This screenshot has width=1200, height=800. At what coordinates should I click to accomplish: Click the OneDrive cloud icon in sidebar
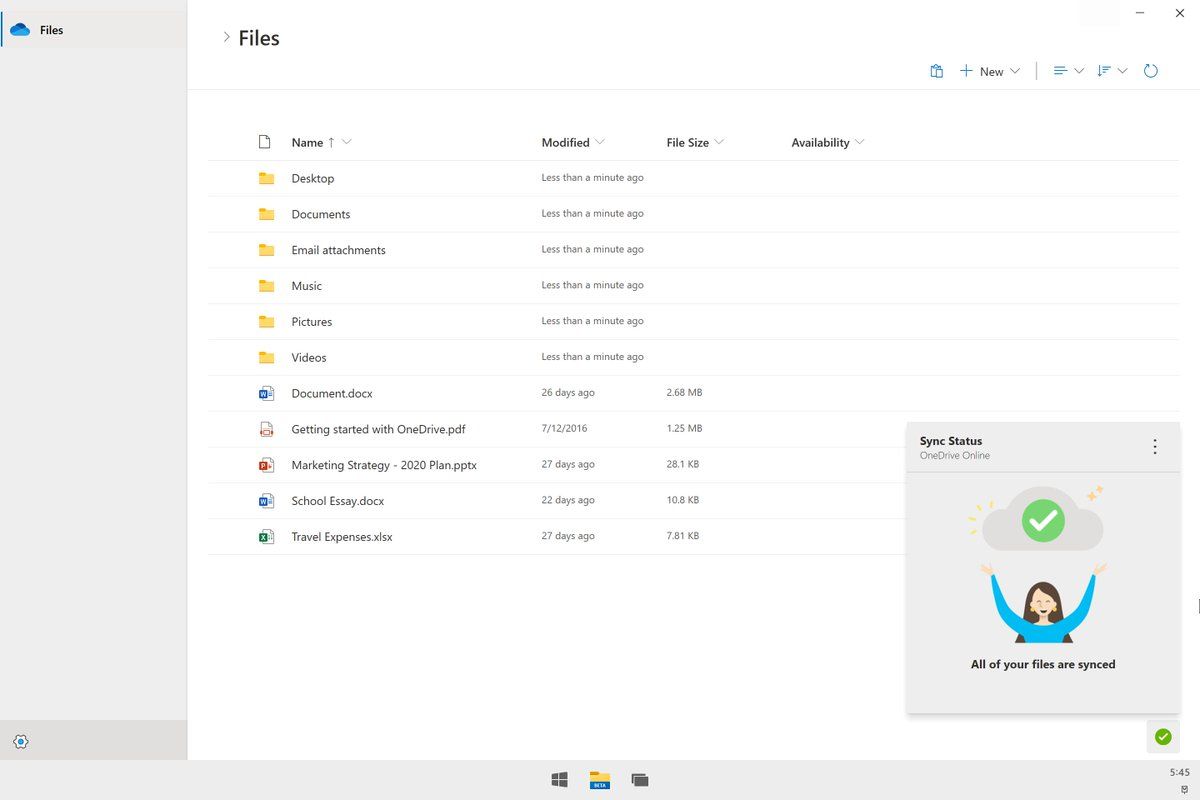[20, 30]
